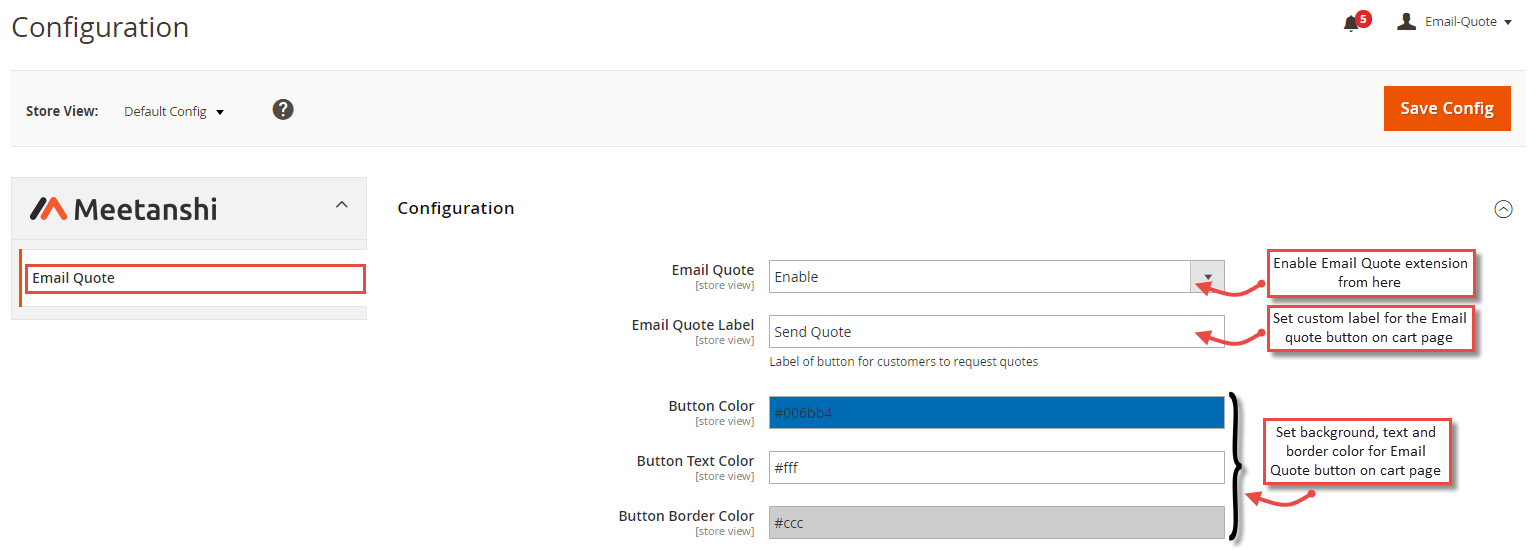Click the Save Config button
Viewport: 1528px width, 550px height.
click(x=1446, y=108)
